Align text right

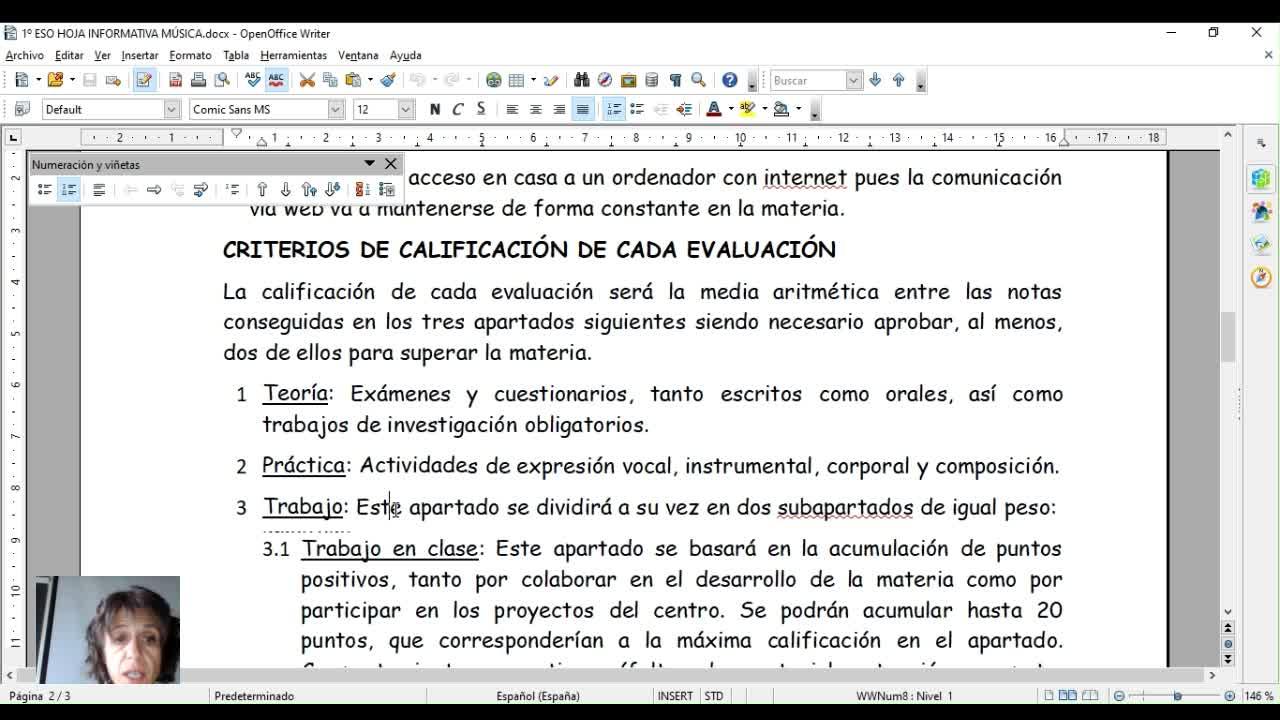[x=559, y=109]
